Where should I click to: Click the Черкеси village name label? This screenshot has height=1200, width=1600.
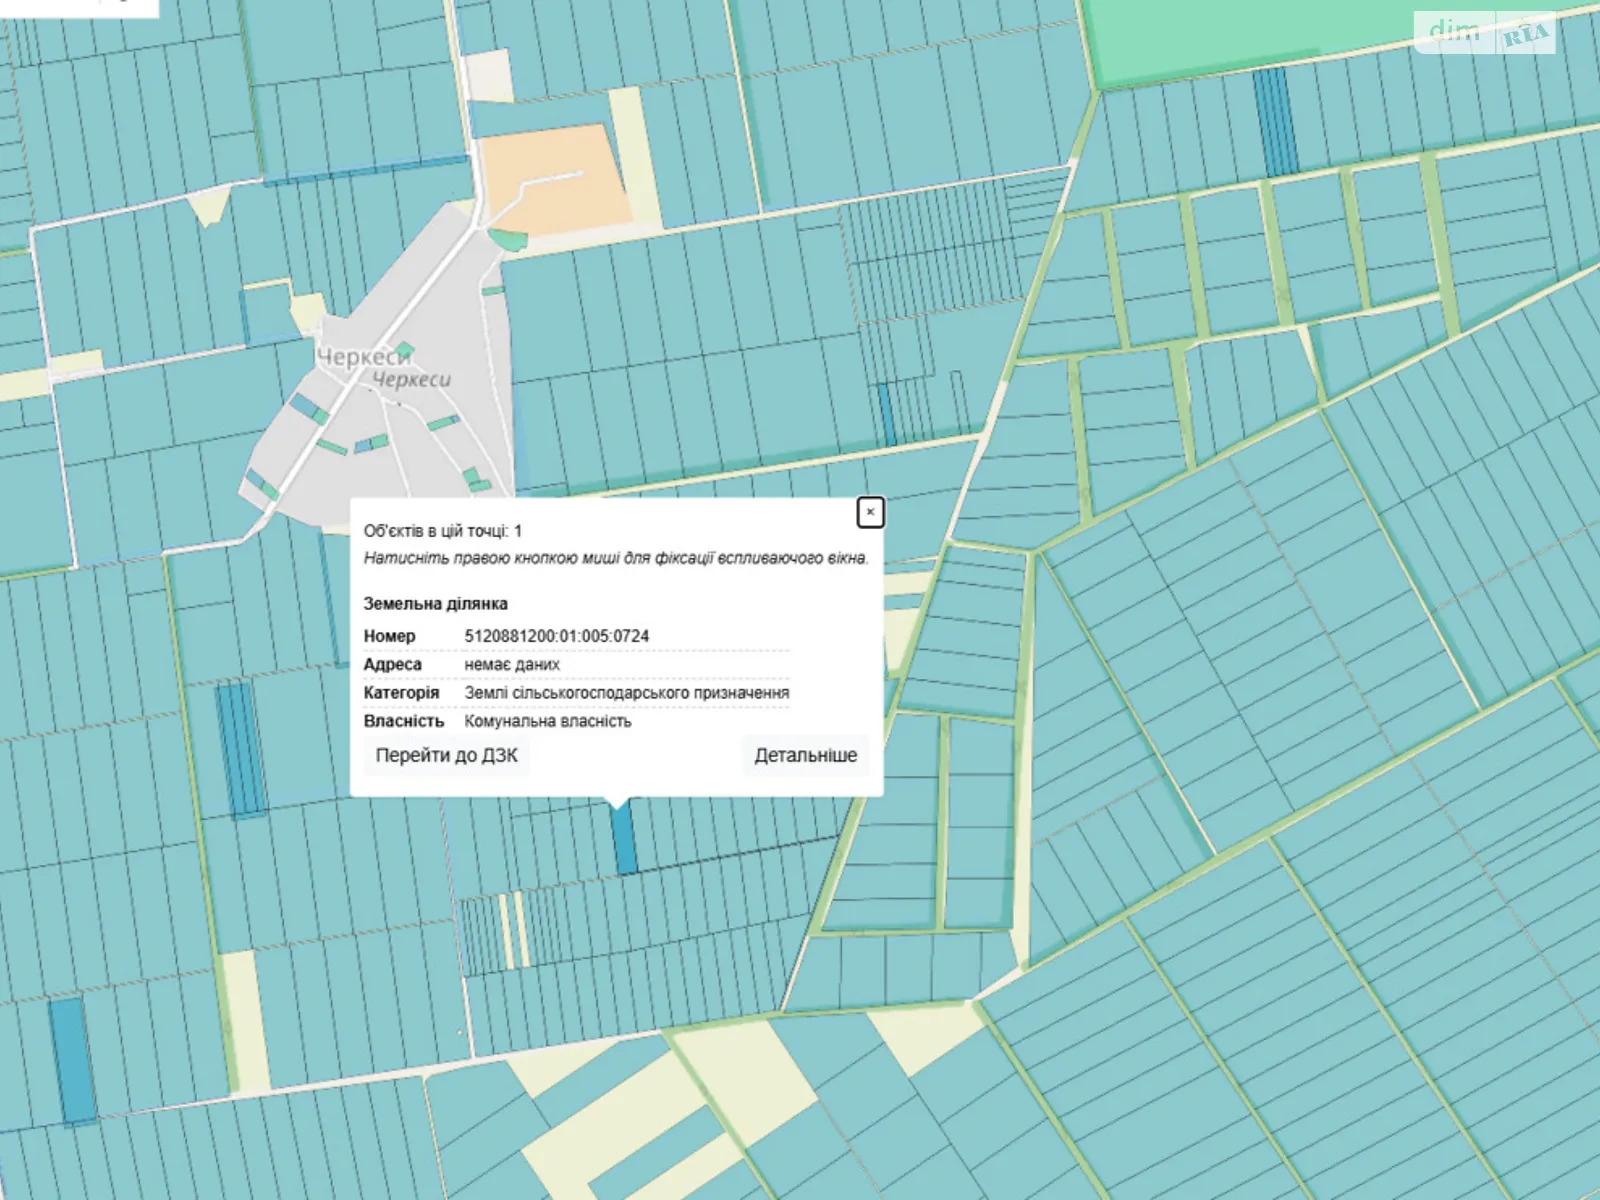click(365, 357)
